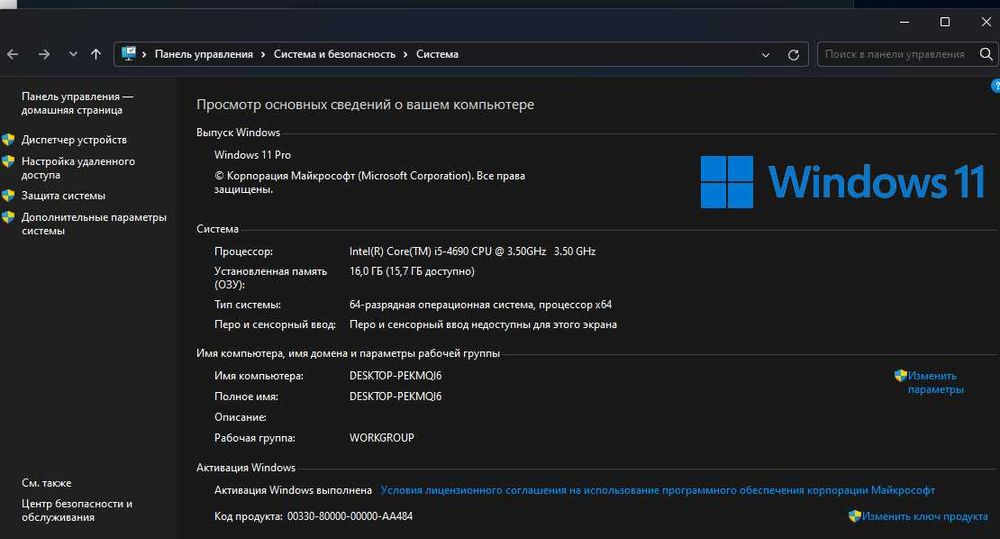This screenshot has width=1000, height=539.
Task: Go up one level with Up arrow
Action: click(96, 55)
